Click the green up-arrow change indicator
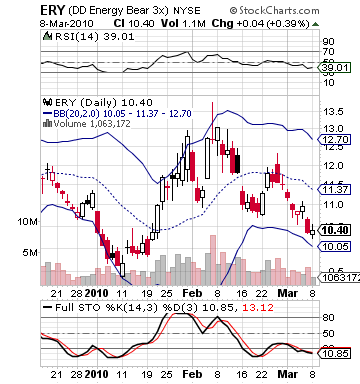 [x=315, y=24]
